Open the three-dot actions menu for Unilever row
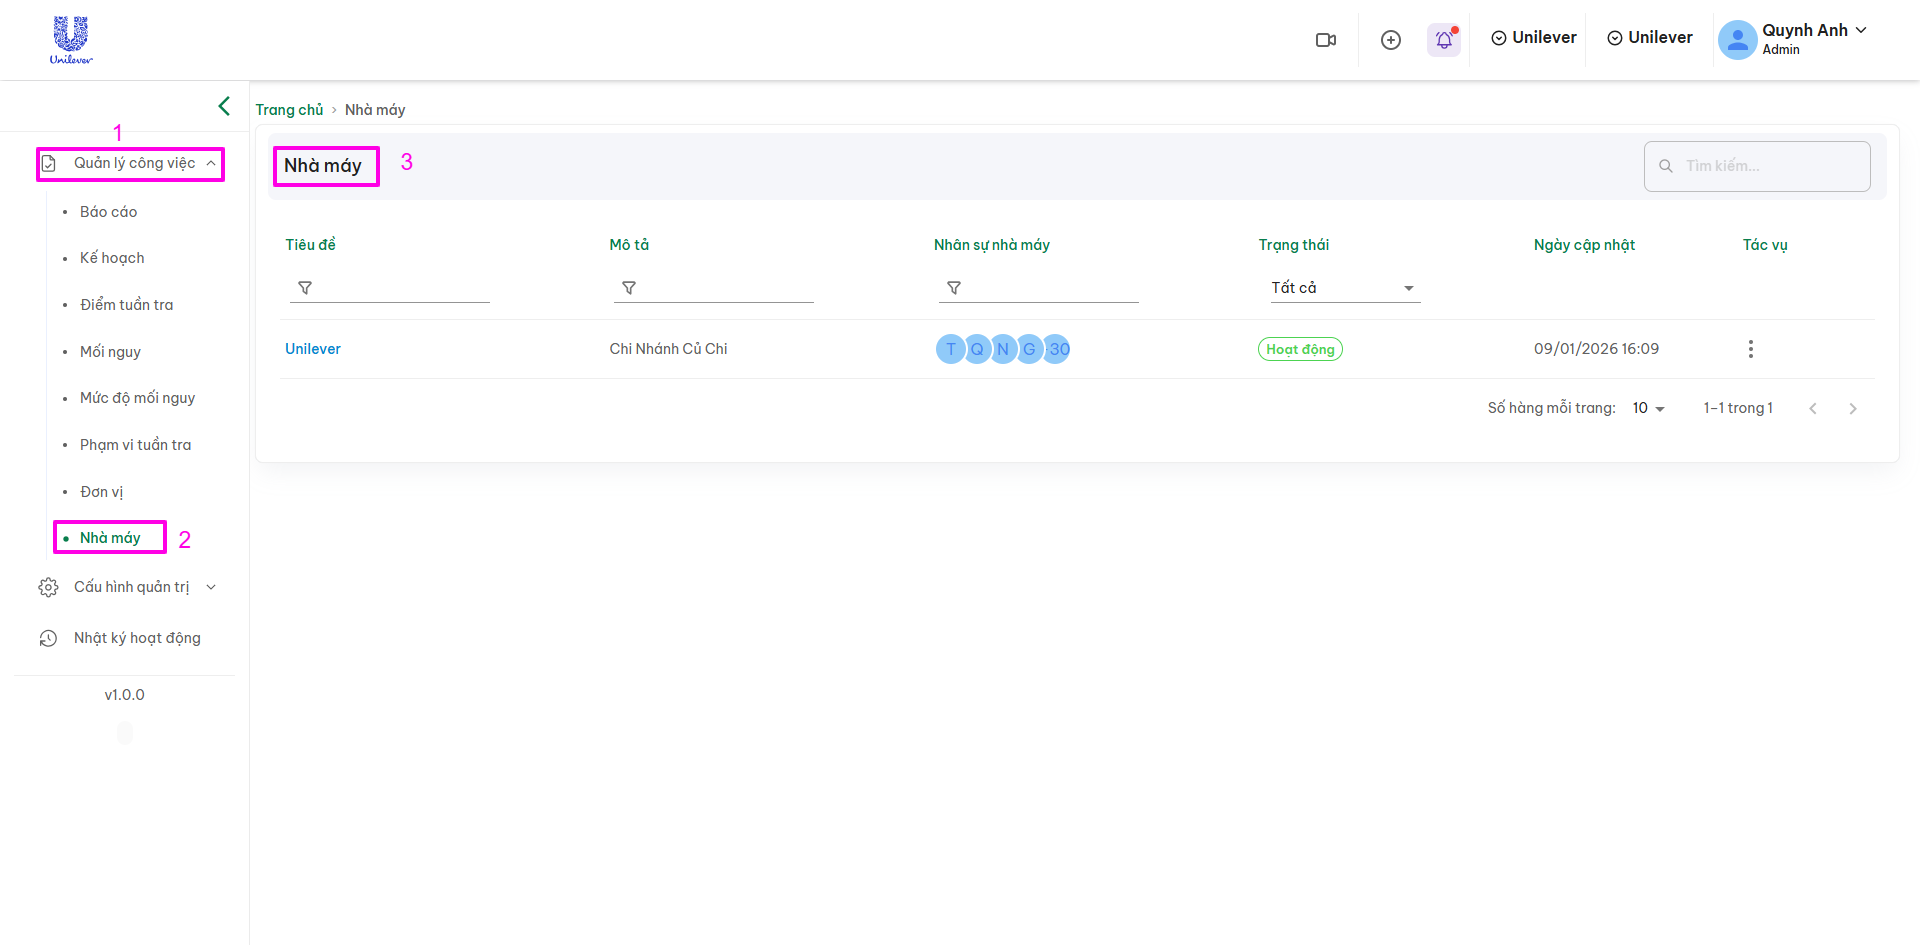Viewport: 1920px width, 945px height. 1750,349
